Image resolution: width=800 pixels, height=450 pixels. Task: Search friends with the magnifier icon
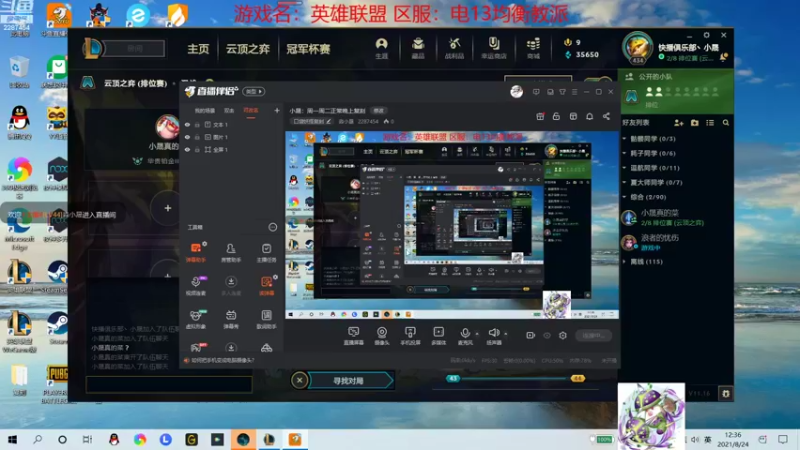[x=726, y=123]
